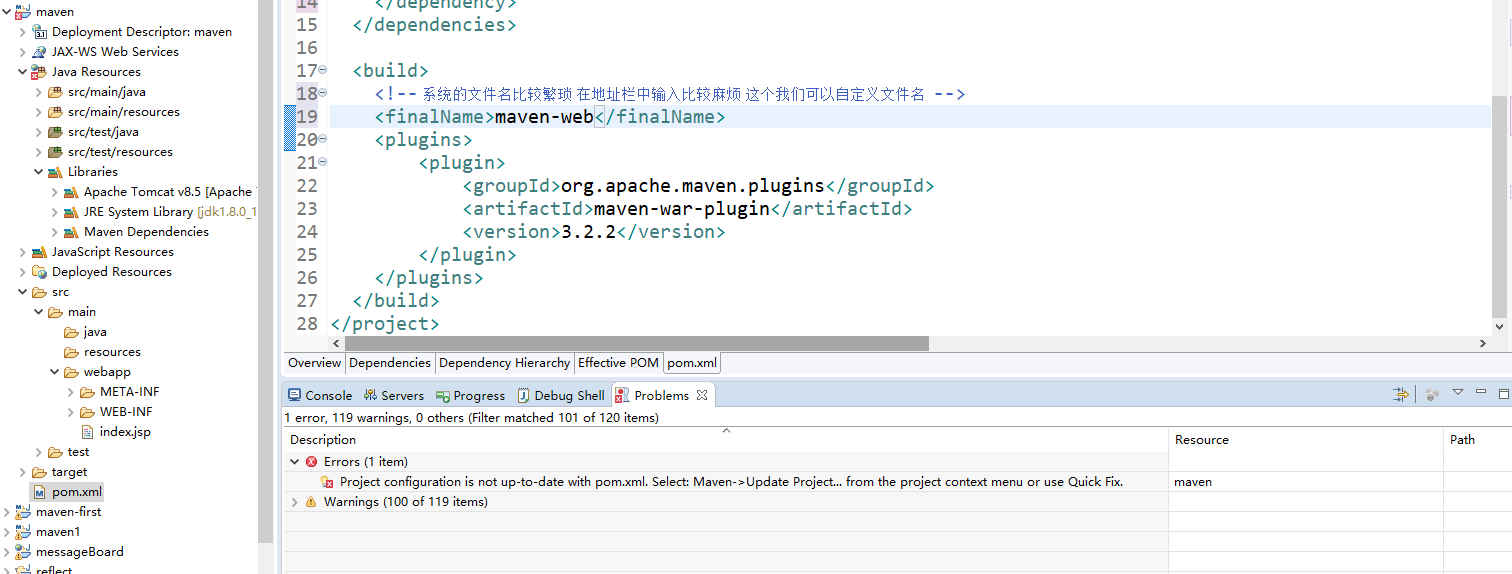Click the index.jsp file icon
Viewport: 1512px width, 574px height.
(x=87, y=432)
